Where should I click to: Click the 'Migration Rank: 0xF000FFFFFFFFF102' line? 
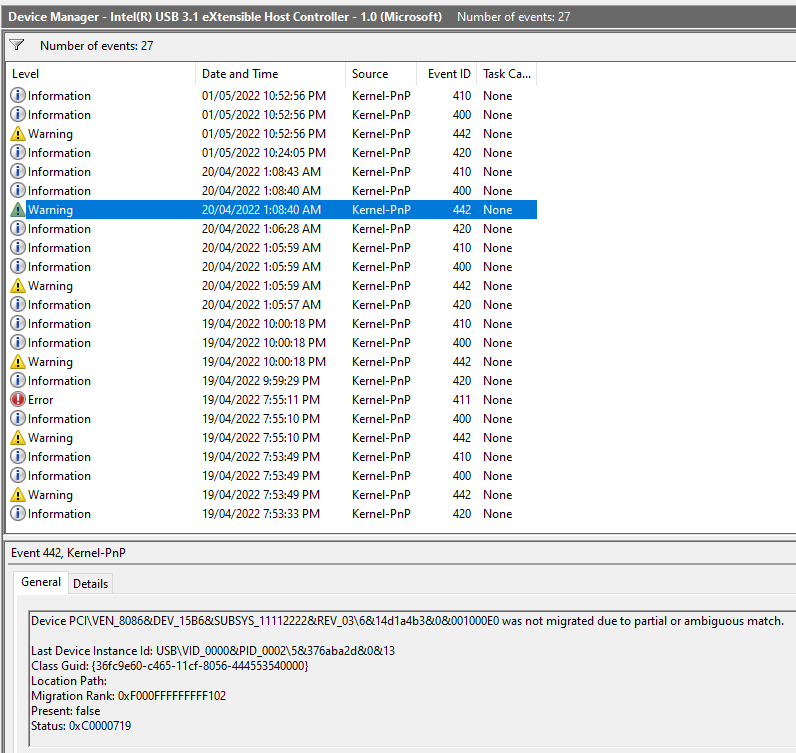pos(128,696)
